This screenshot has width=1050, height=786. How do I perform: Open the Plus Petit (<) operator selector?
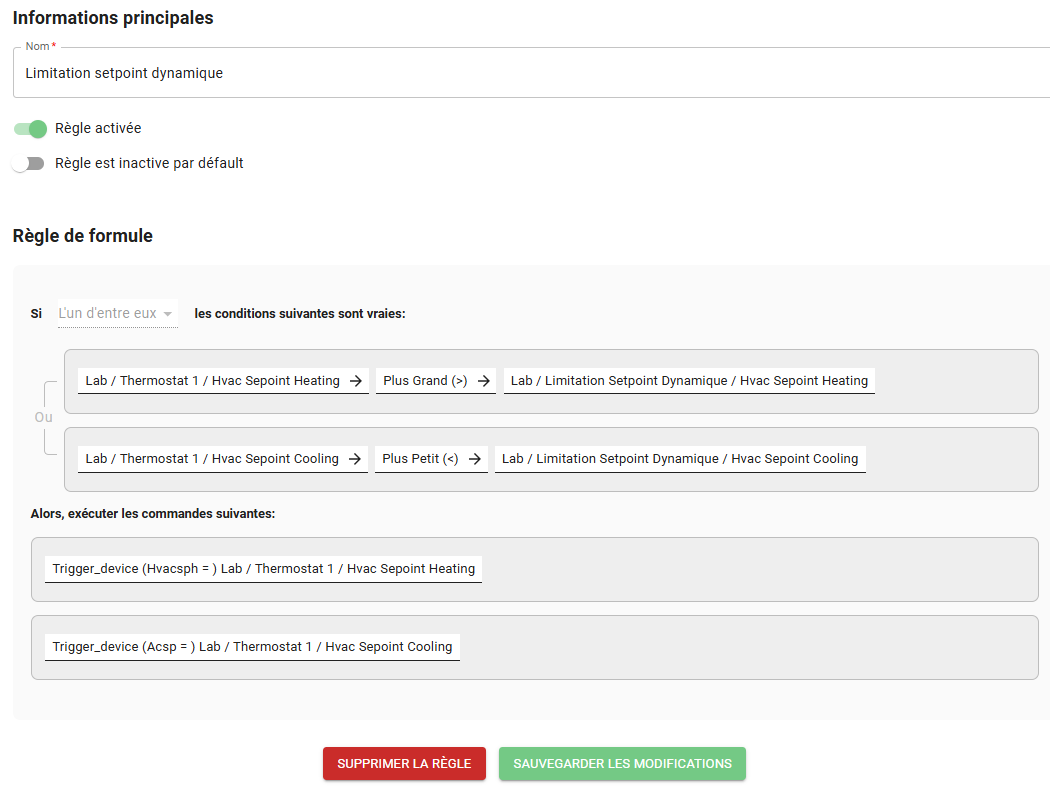point(420,459)
